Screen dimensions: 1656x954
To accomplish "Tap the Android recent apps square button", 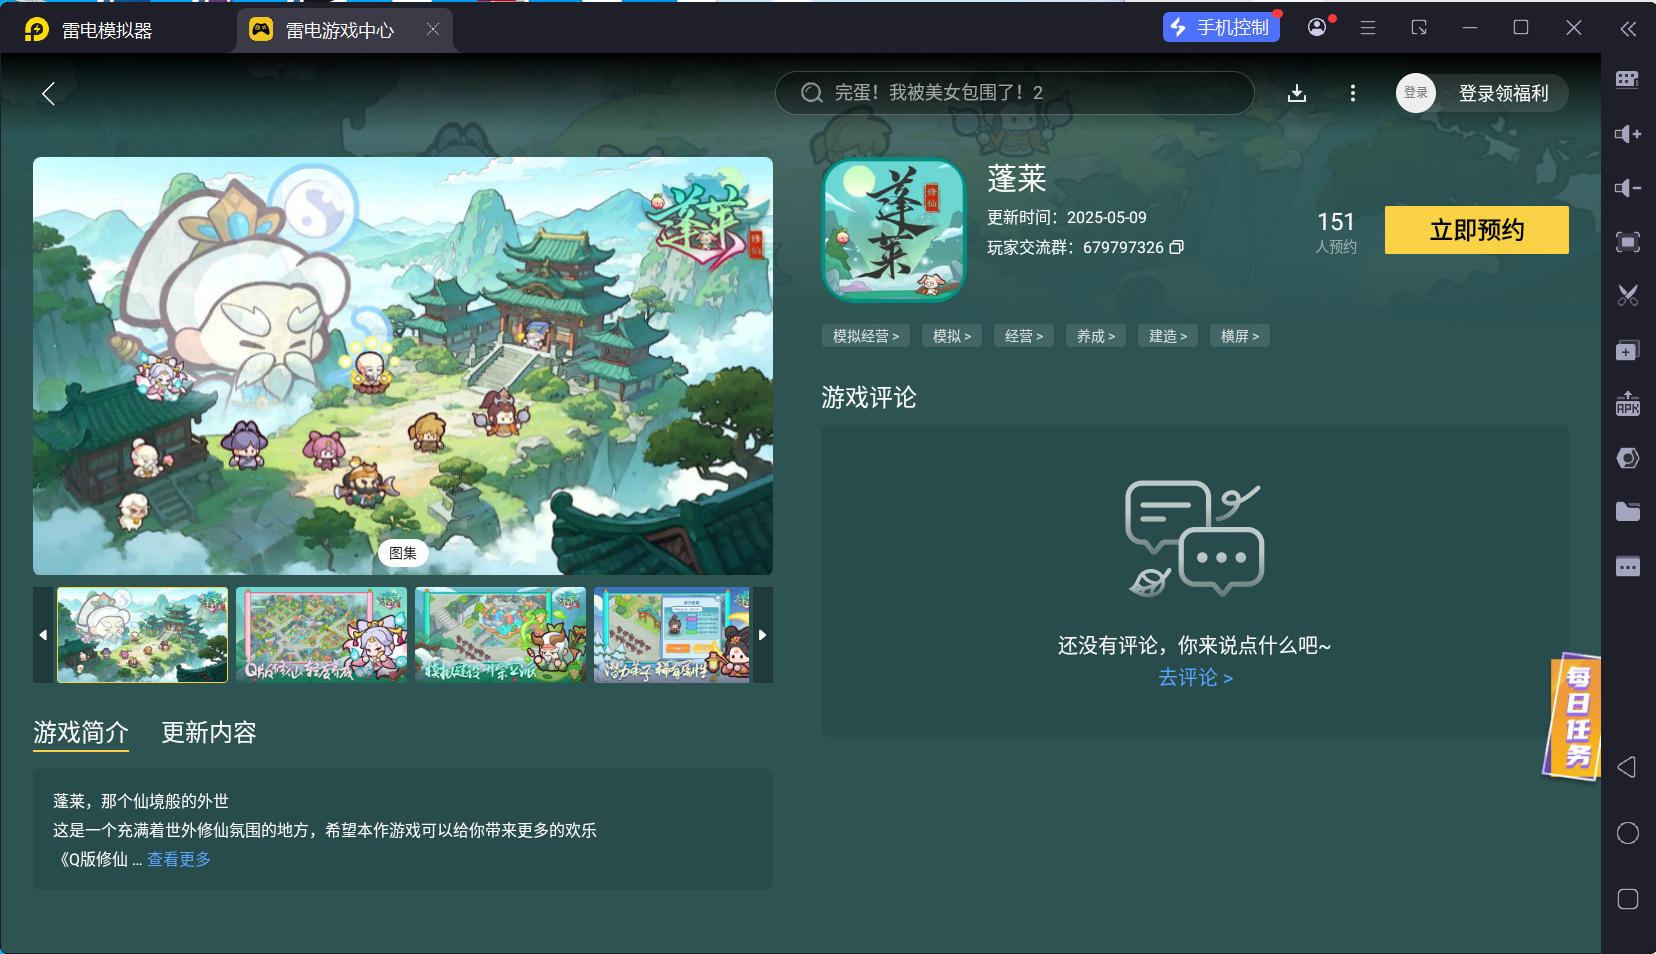I will [1628, 899].
